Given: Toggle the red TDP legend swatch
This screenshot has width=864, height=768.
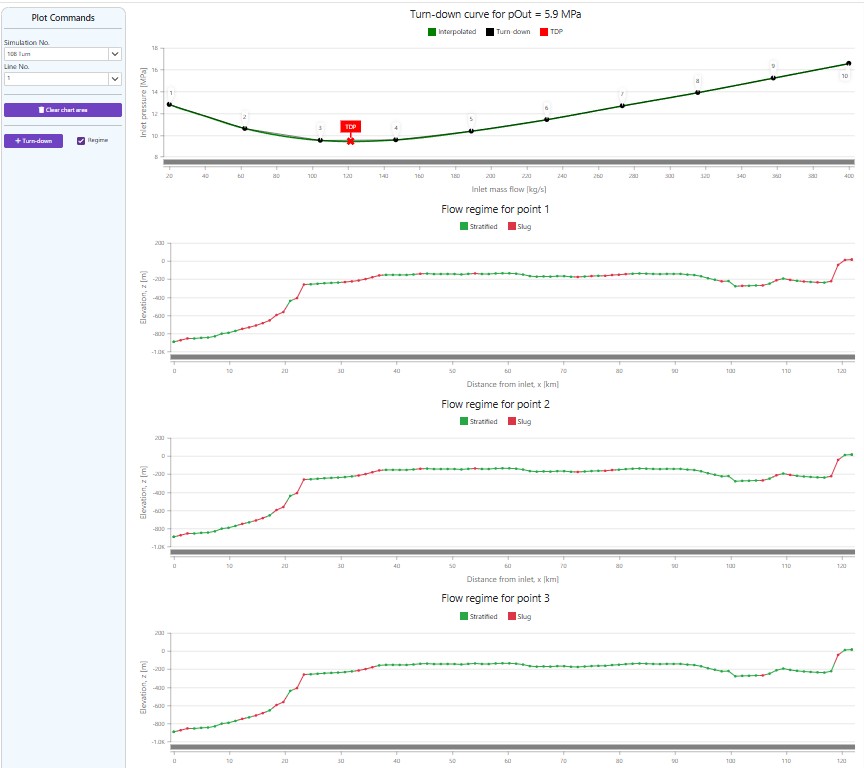Looking at the screenshot, I should (544, 32).
